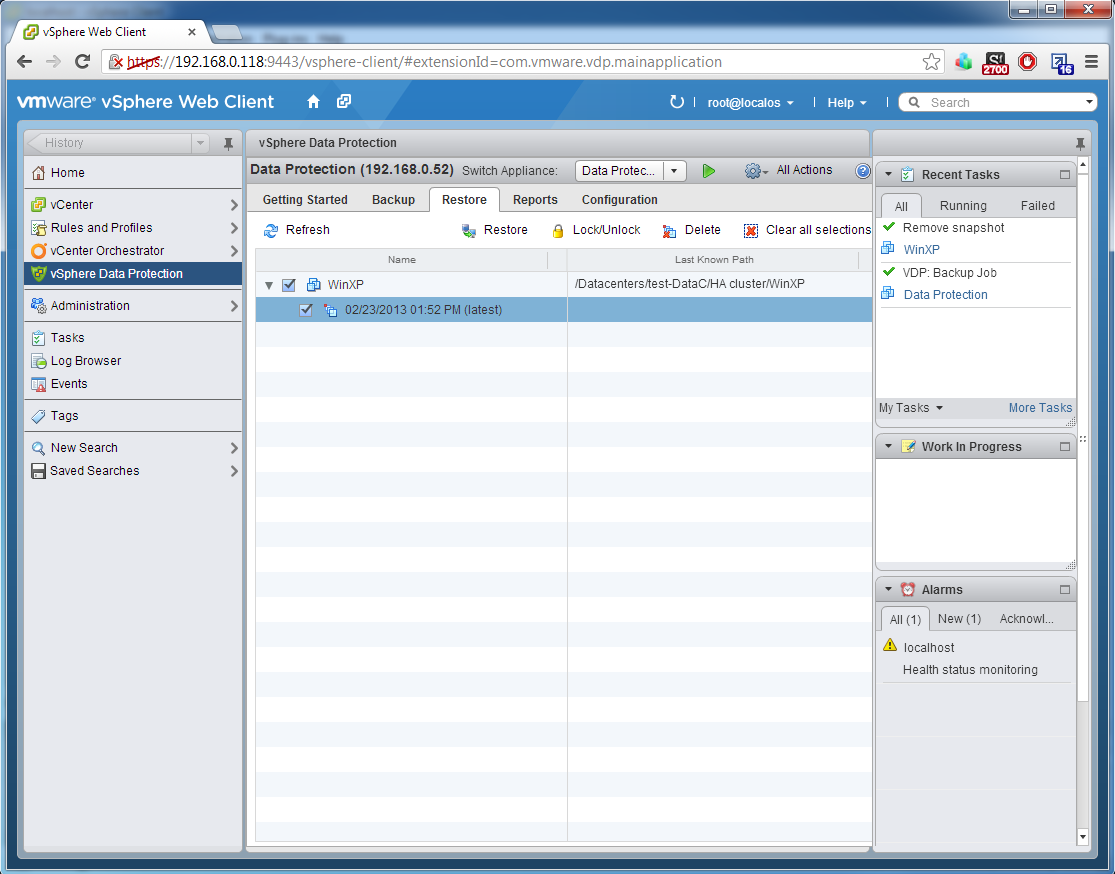Expand Administration chevron

[234, 306]
